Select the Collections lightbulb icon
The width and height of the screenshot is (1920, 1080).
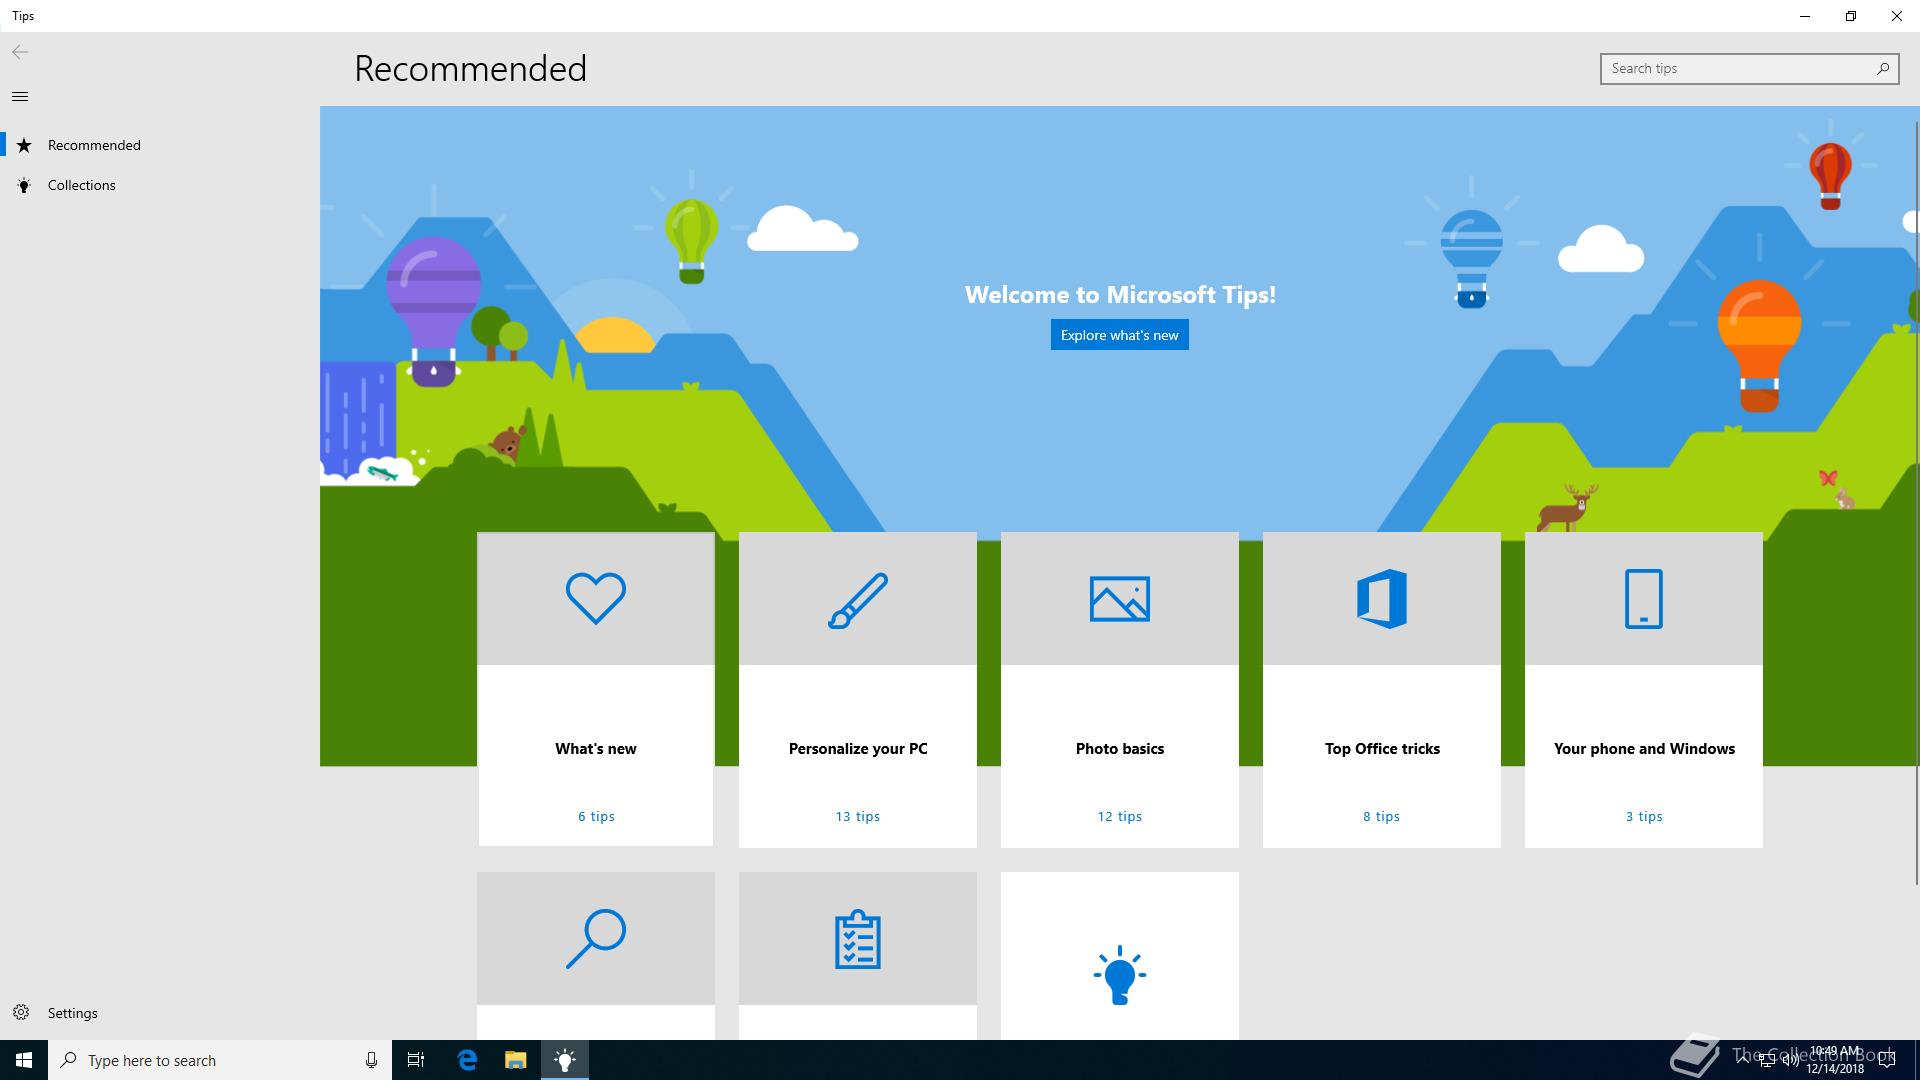click(x=24, y=185)
